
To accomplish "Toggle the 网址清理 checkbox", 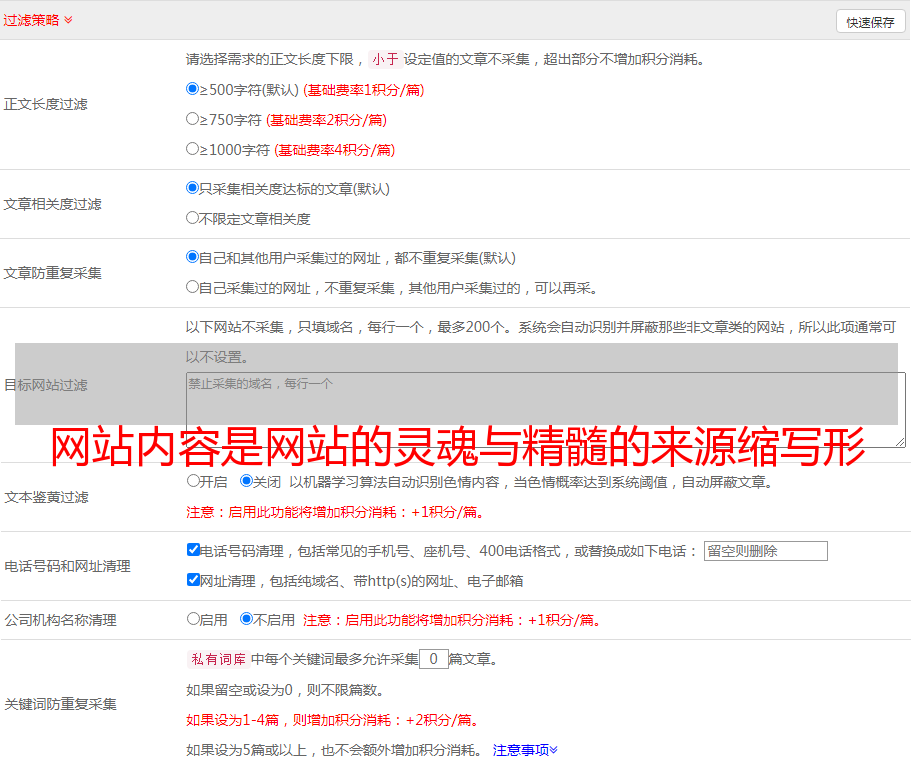I will 193,580.
